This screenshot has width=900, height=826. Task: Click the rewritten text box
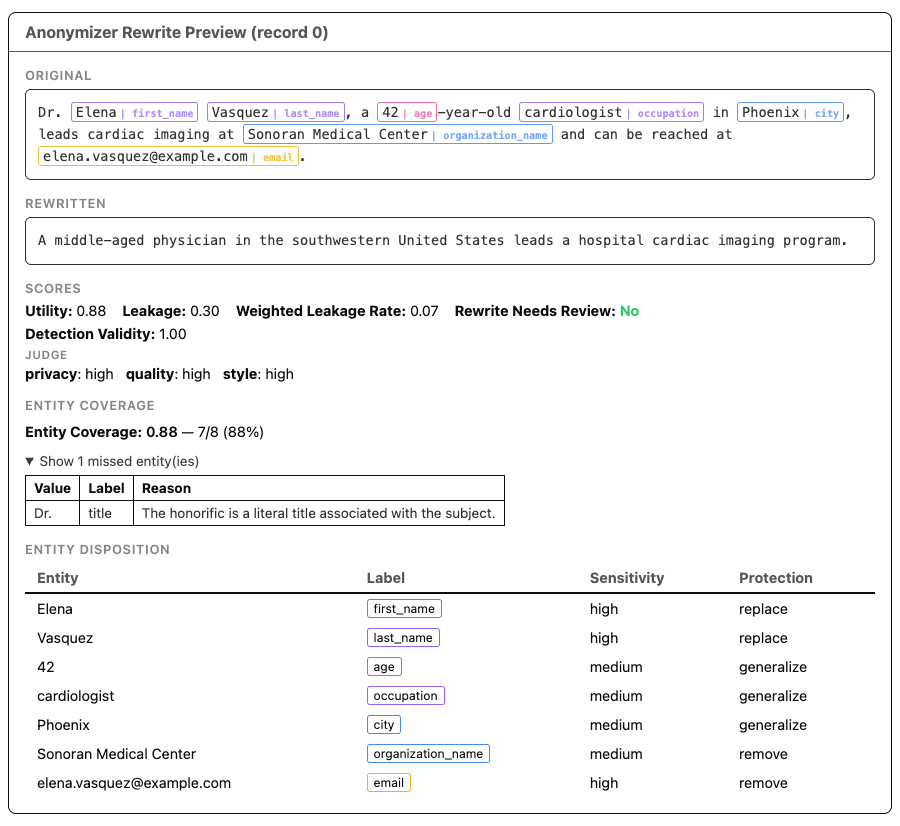450,241
